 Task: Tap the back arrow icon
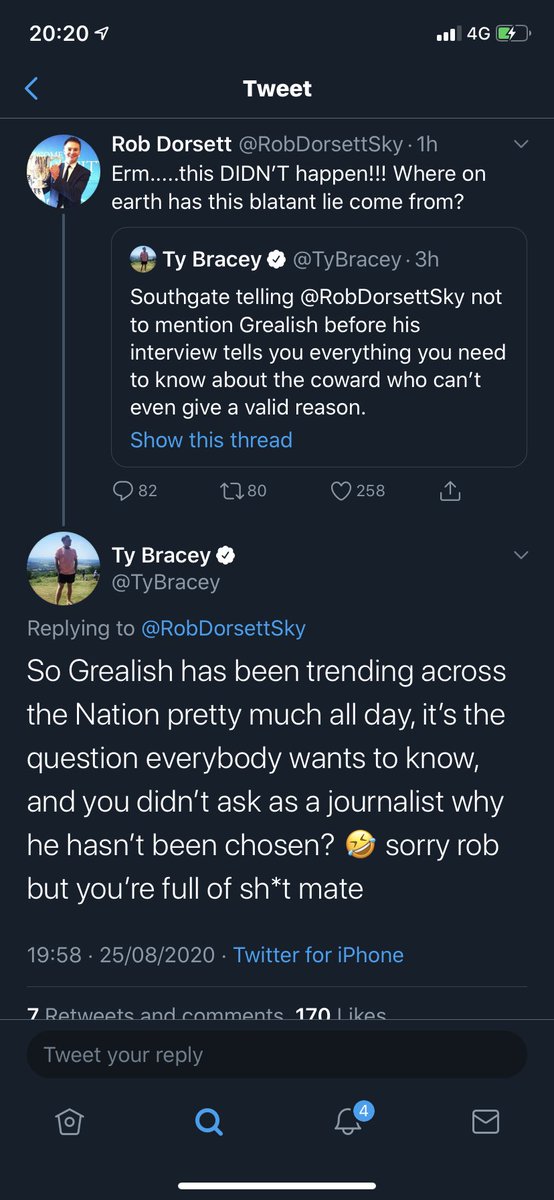point(31,89)
